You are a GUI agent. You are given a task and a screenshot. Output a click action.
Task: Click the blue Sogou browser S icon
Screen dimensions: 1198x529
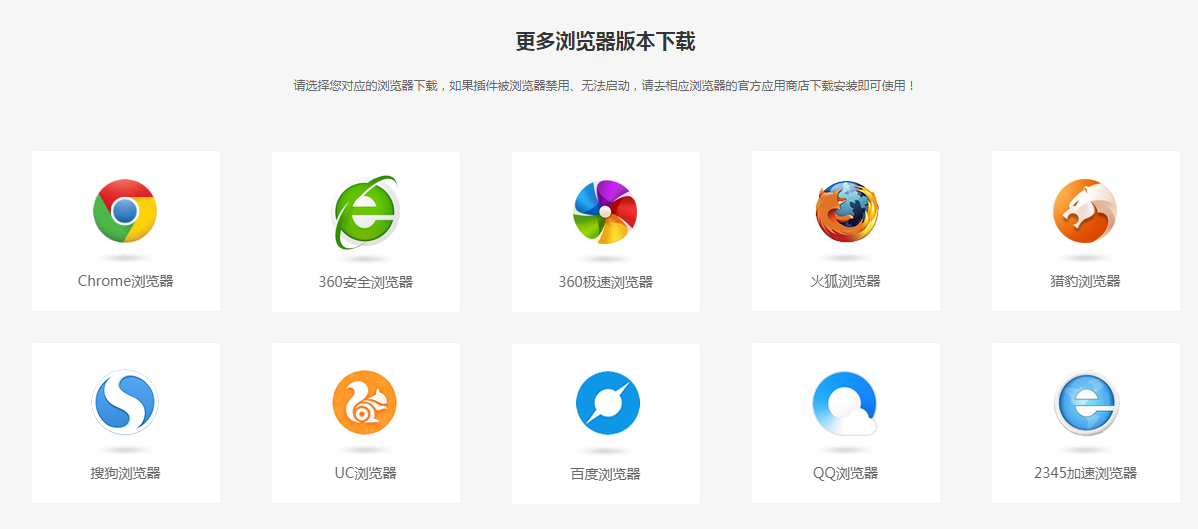(125, 403)
